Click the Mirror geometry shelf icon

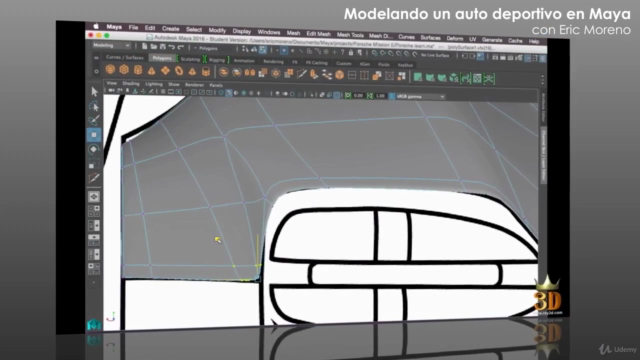click(250, 73)
